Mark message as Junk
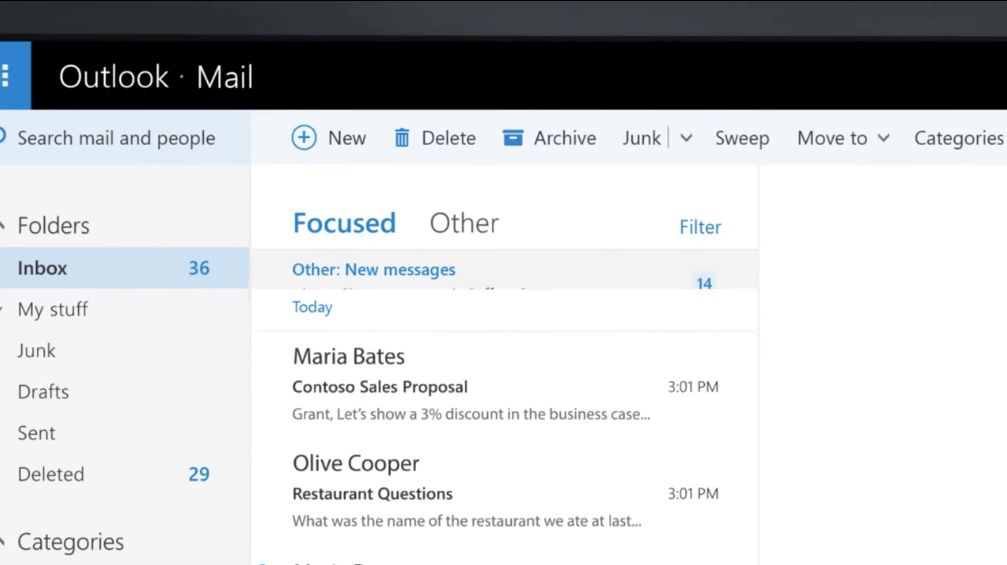This screenshot has width=1007, height=565. 641,138
